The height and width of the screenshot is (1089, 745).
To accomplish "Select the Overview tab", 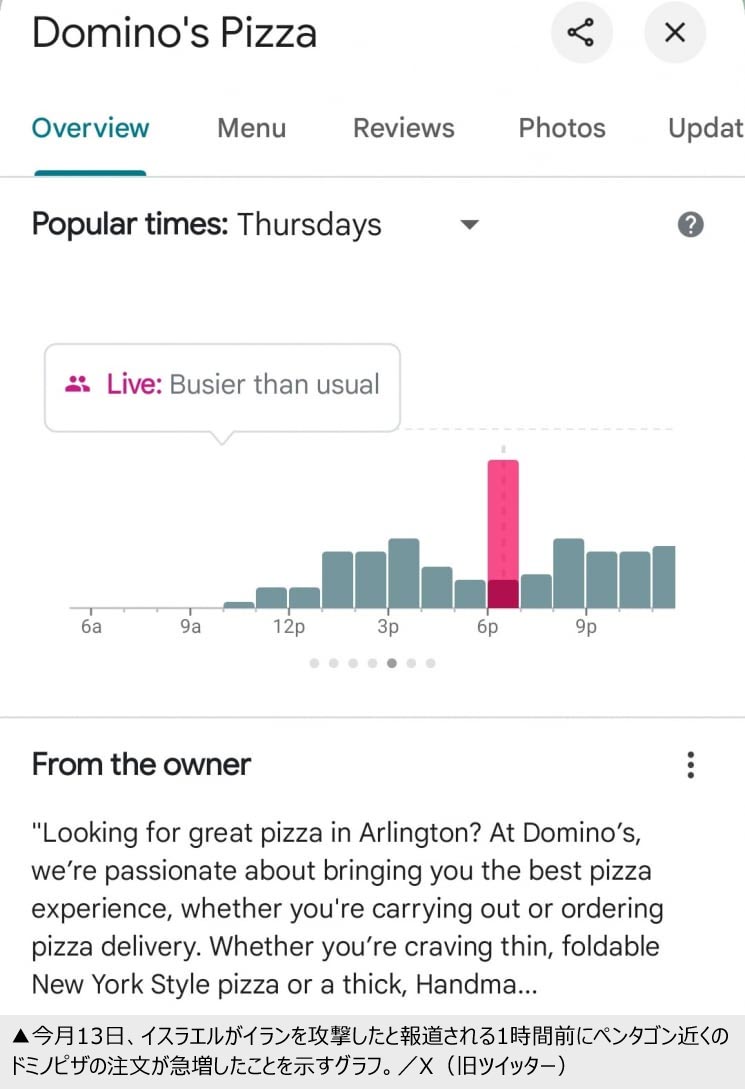I will coord(90,128).
